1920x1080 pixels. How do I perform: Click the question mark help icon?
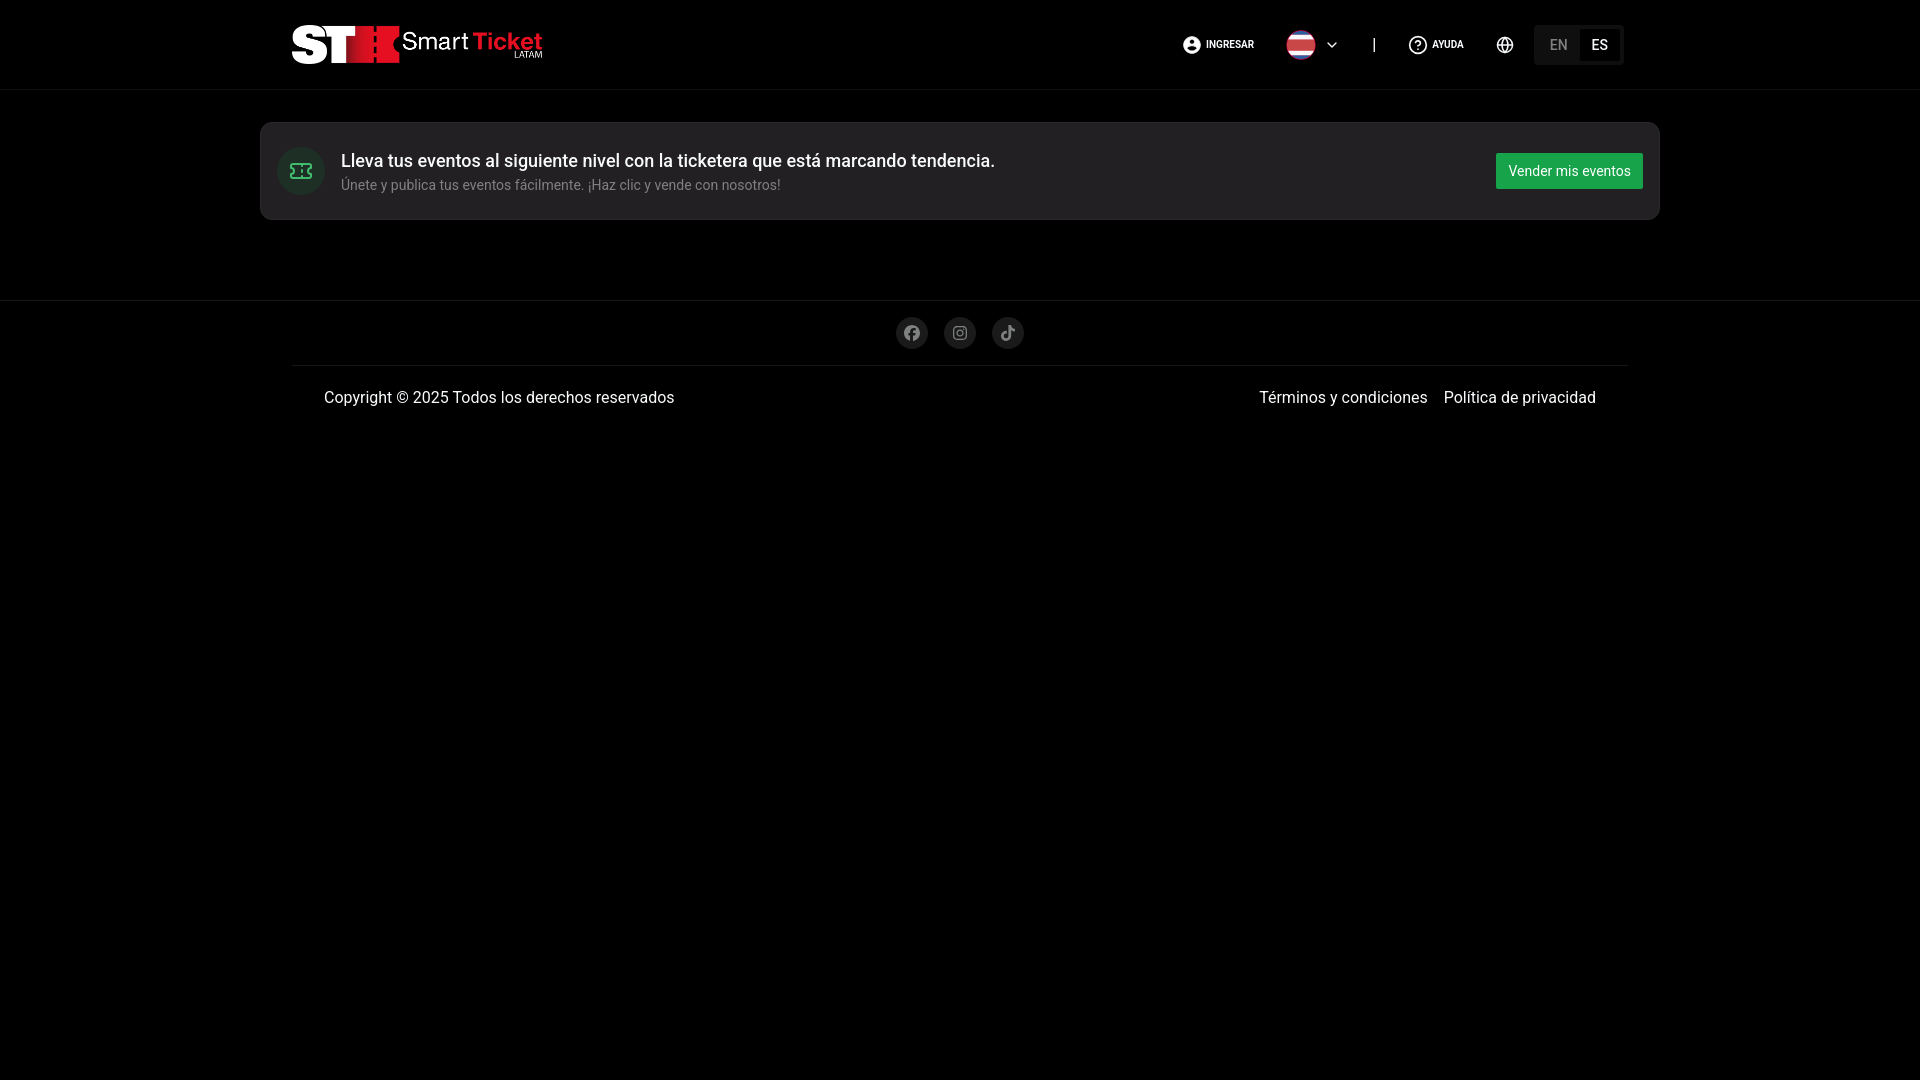(1418, 45)
